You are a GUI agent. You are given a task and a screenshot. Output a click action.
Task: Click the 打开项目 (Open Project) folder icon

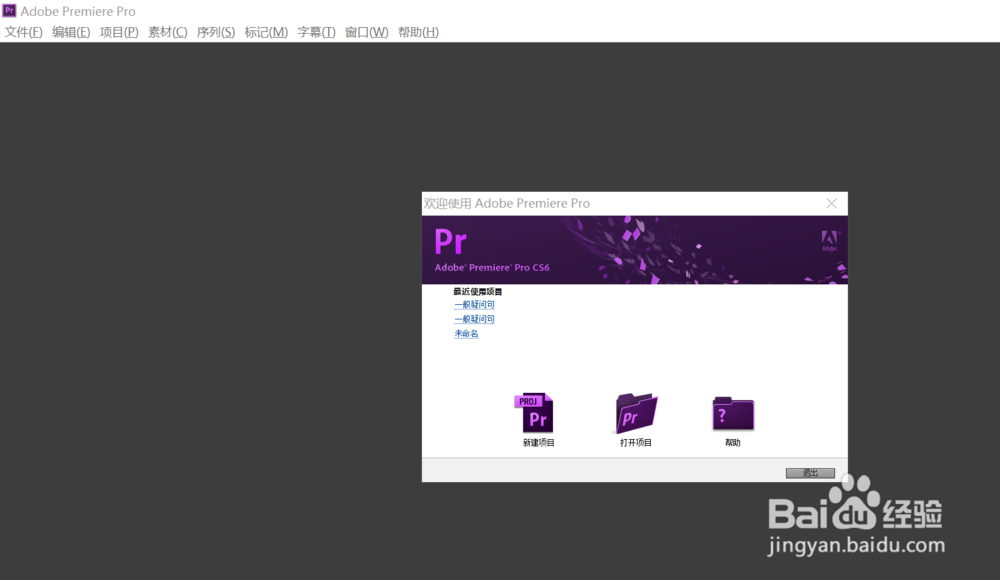(x=636, y=413)
